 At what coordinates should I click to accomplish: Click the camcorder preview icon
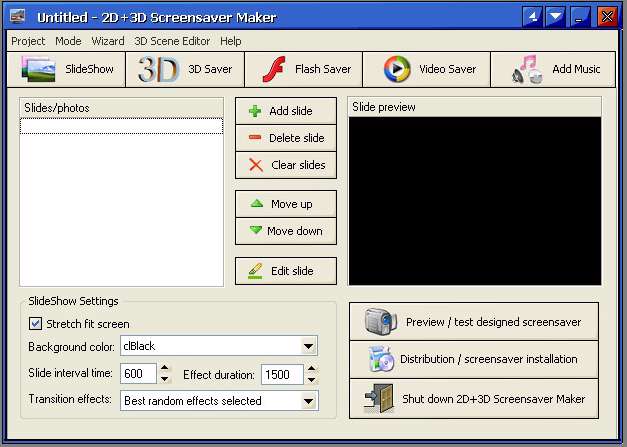click(x=380, y=321)
